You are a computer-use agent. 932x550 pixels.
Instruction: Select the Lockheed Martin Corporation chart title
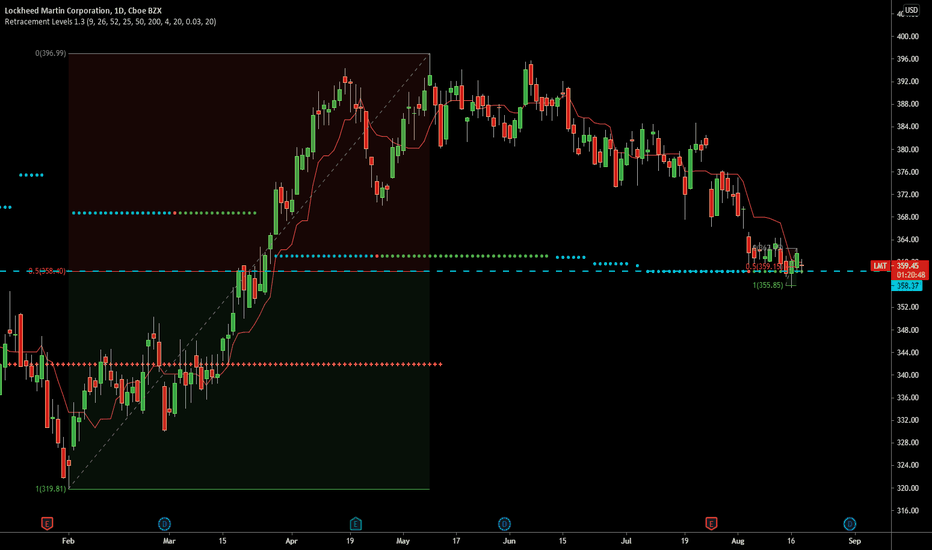[83, 11]
